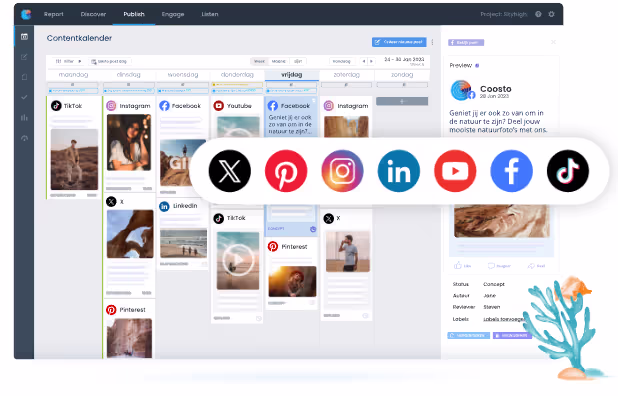The height and width of the screenshot is (396, 618).
Task: Open the document icon in left sidebar
Action: 24,77
